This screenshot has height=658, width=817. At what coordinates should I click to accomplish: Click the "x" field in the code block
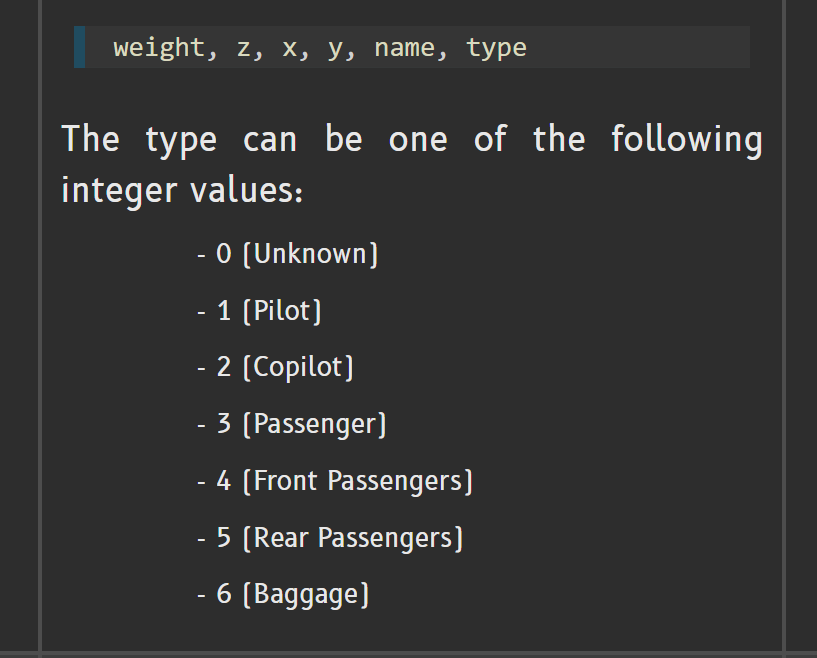click(x=289, y=48)
